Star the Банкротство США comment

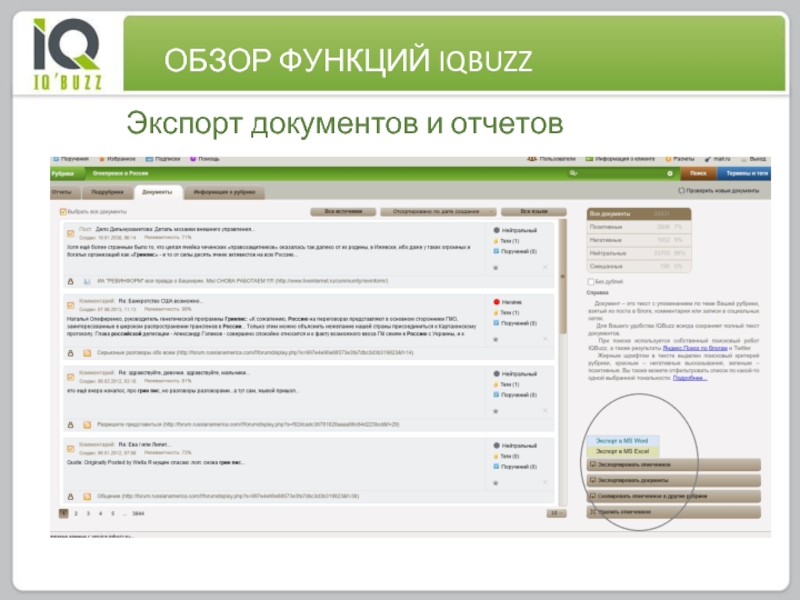click(495, 339)
